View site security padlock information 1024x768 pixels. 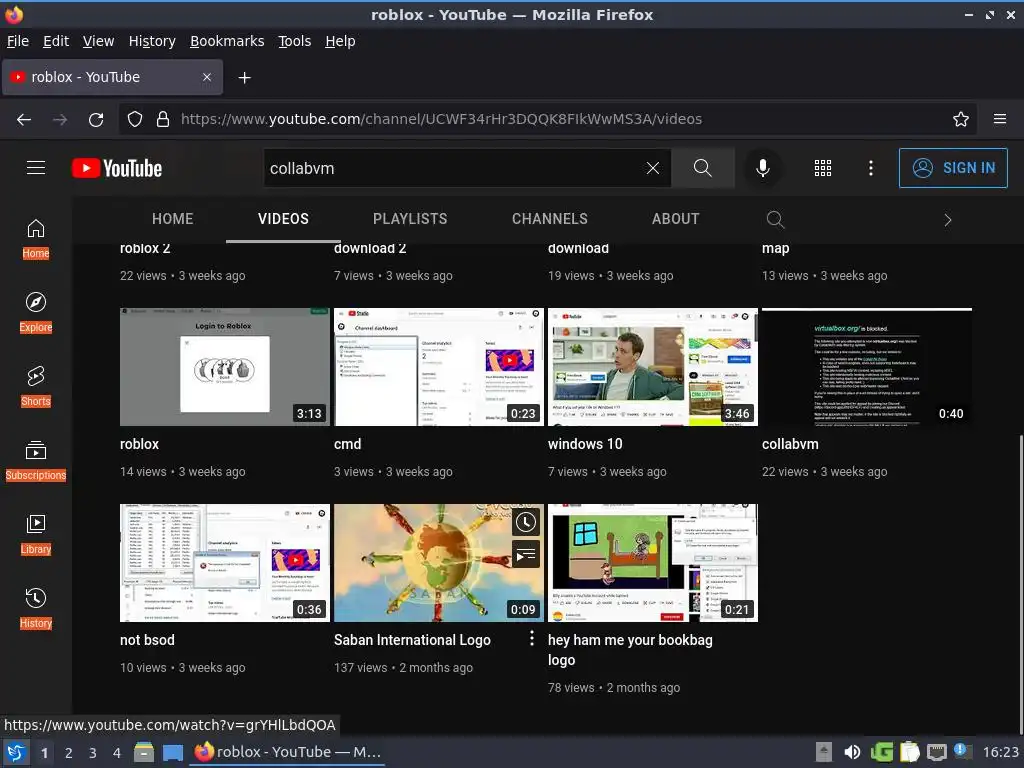click(163, 119)
